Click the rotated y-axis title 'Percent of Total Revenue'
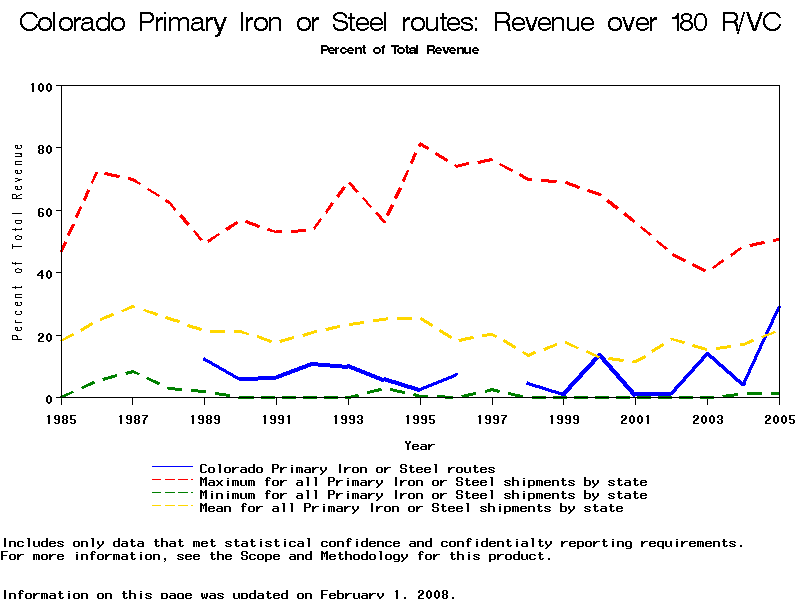Viewport: 800px width, 600px height. (x=18, y=242)
